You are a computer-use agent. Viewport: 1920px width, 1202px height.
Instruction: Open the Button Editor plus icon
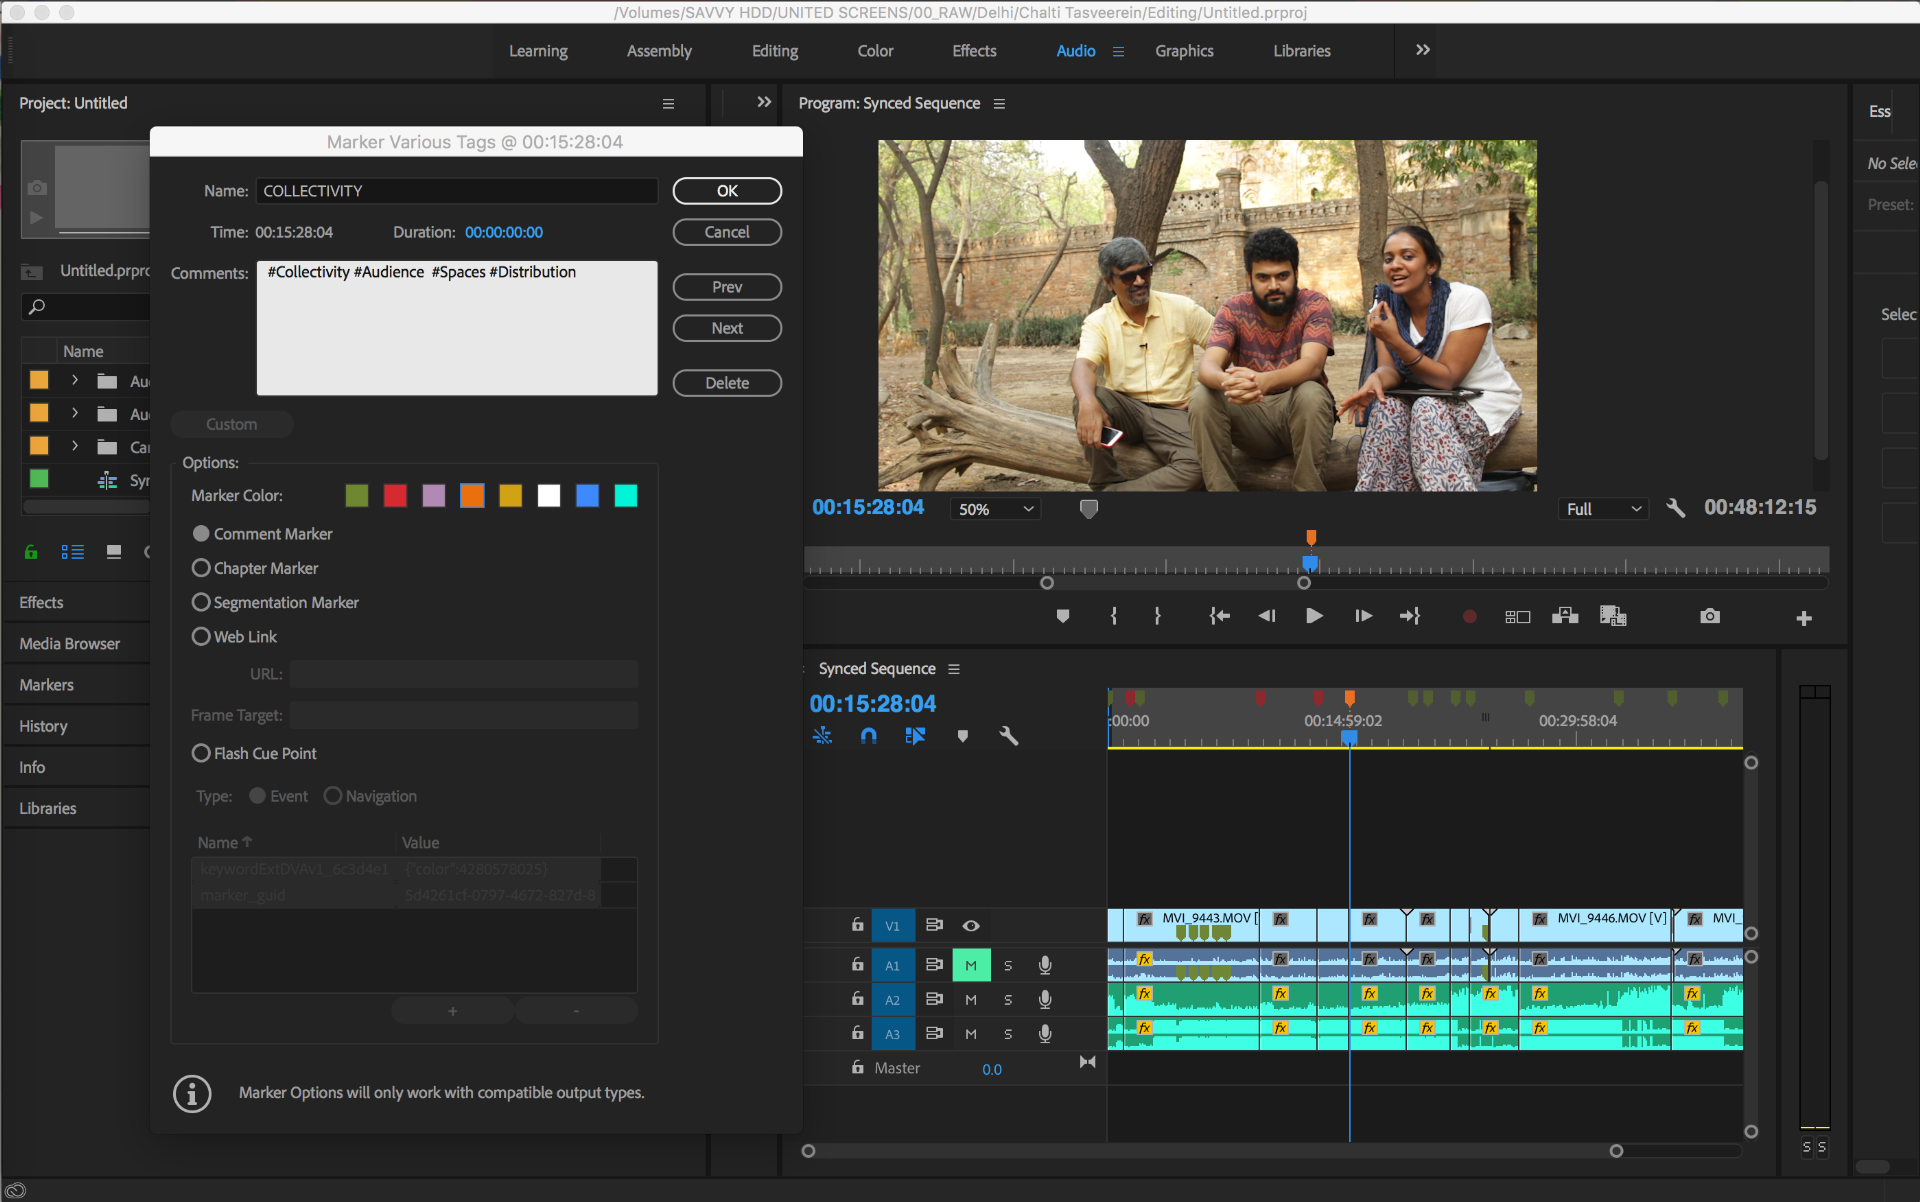[1804, 618]
